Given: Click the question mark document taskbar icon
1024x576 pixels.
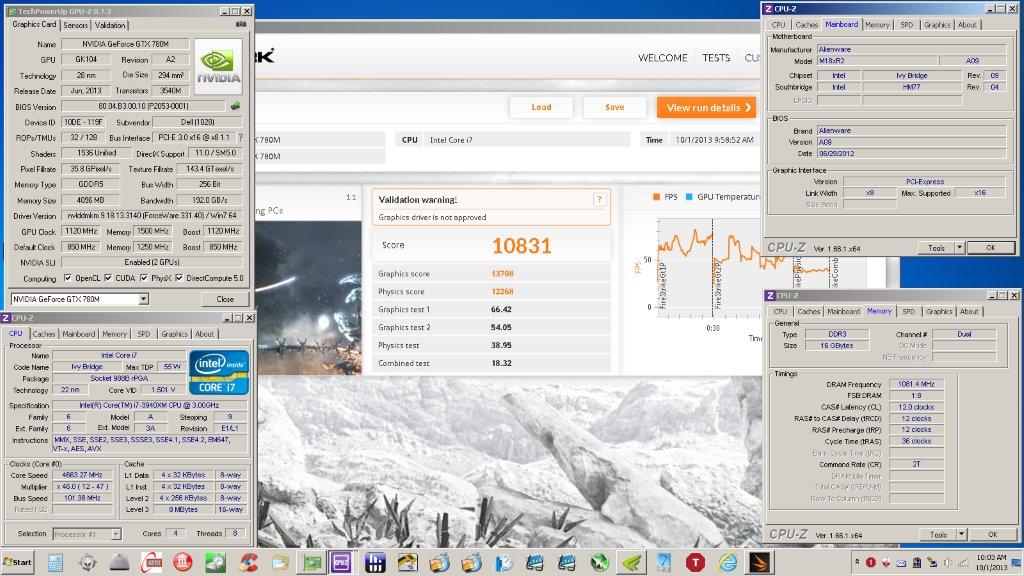Looking at the screenshot, I should 664,562.
